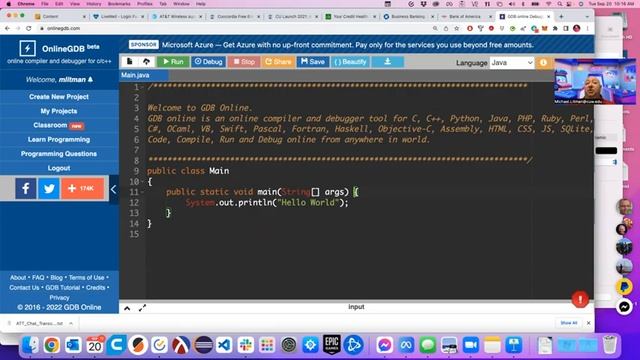Save the project with Save button

(x=313, y=62)
